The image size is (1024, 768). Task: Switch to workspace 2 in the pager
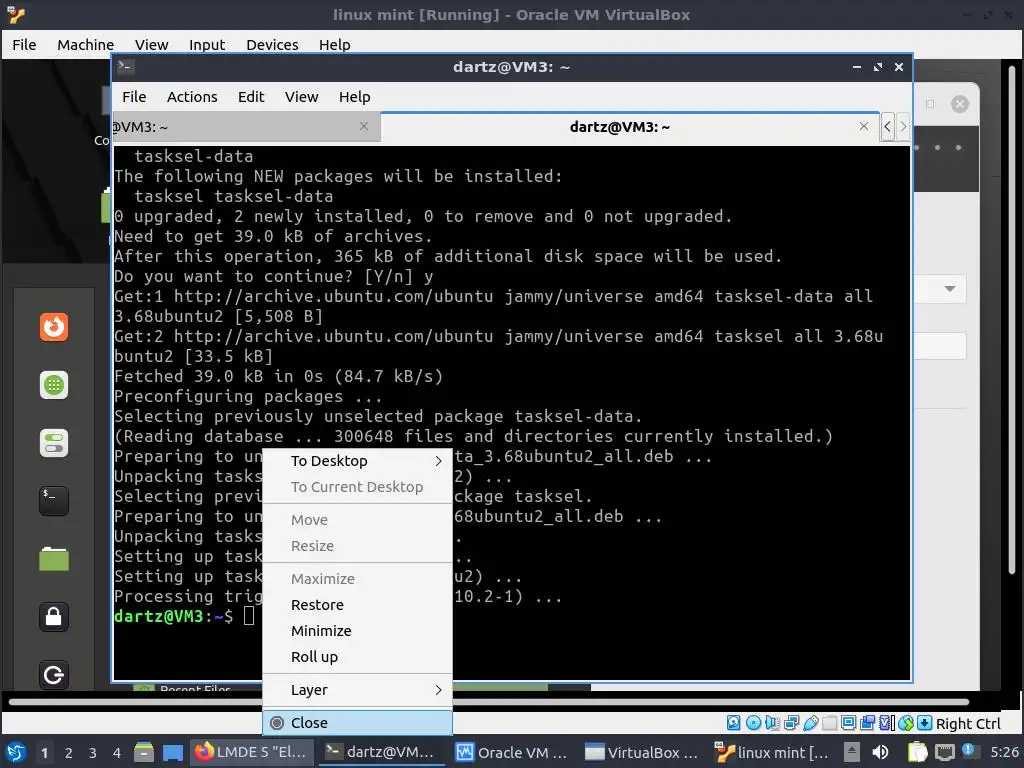69,753
